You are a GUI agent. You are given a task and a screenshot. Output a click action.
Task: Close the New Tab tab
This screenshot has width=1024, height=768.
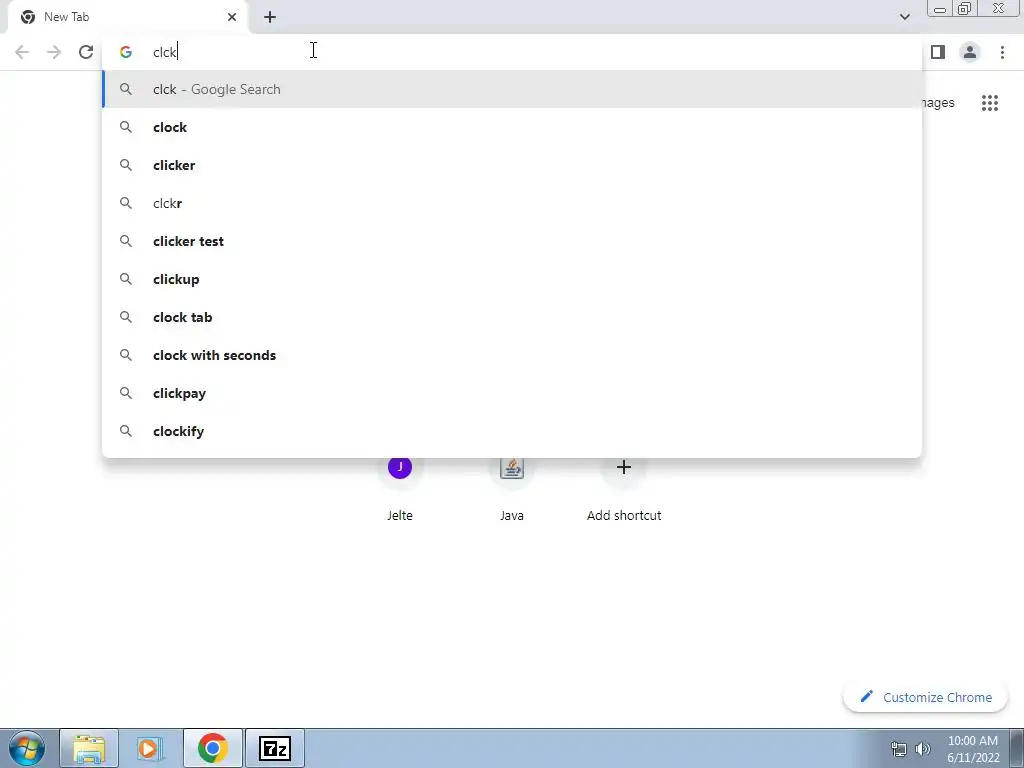[232, 17]
